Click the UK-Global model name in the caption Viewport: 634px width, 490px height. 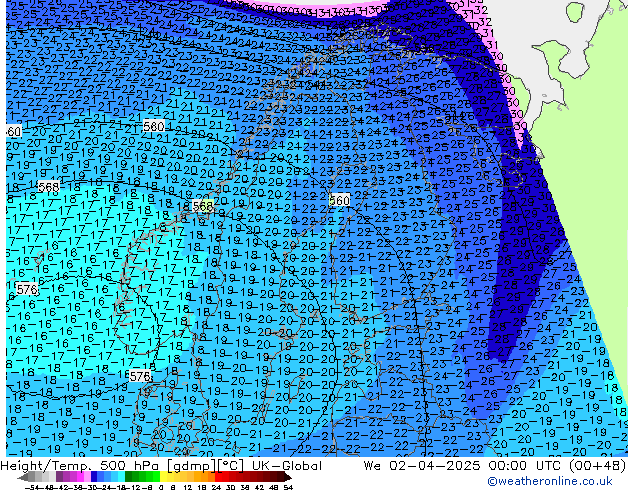(x=287, y=466)
